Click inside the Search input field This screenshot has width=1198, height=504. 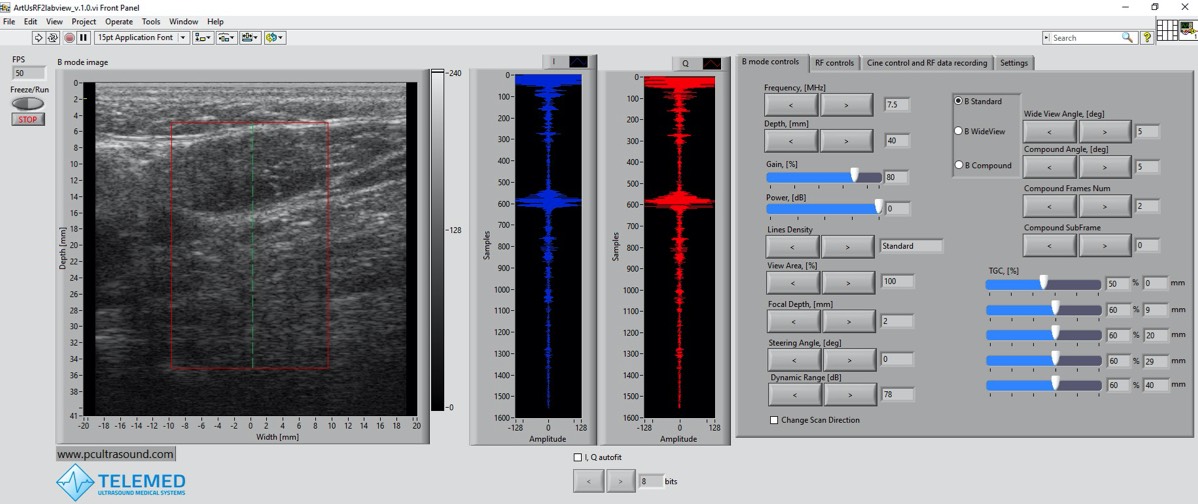pyautogui.click(x=1086, y=37)
